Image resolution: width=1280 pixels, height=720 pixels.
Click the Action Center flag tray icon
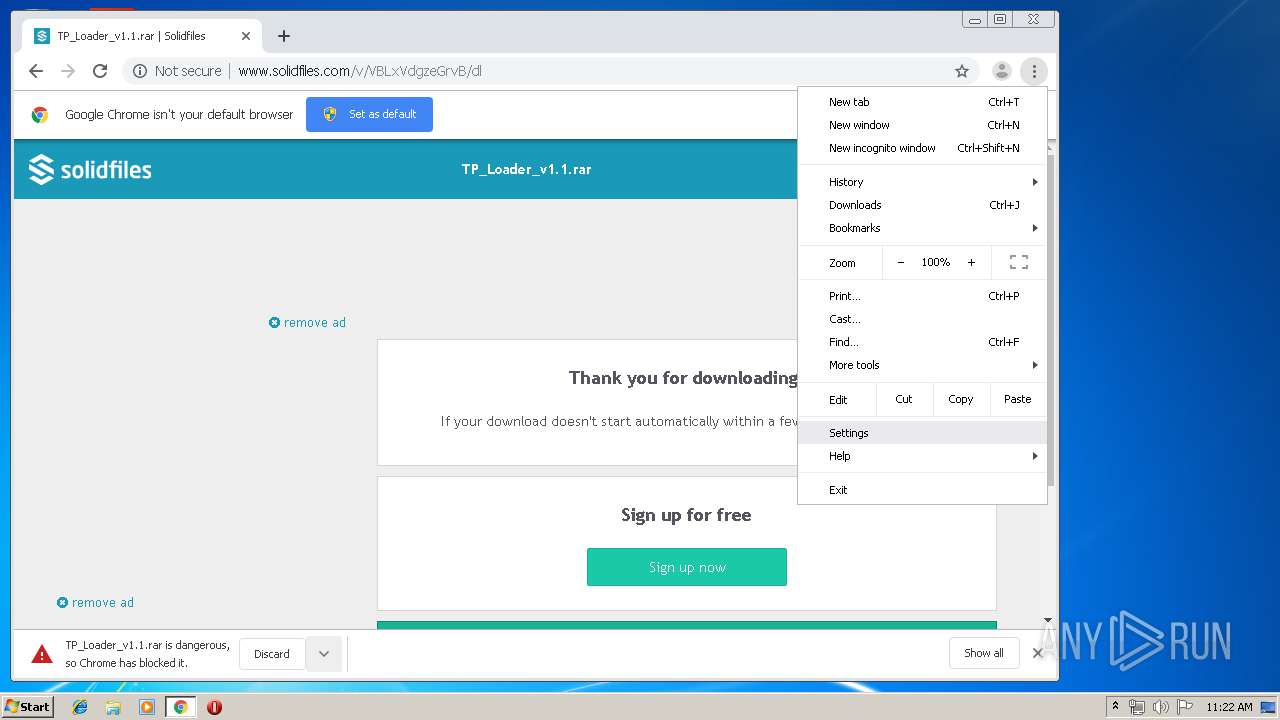pos(1185,707)
